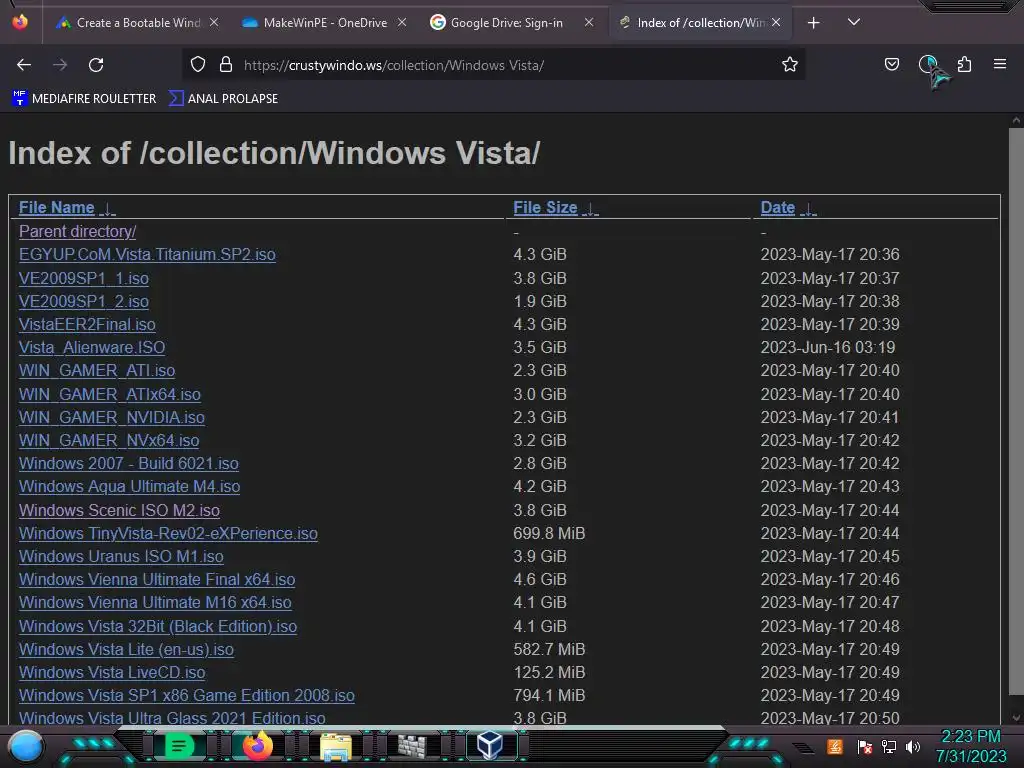
Task: Open MEDIAFIRE ROULETTER bookmark
Action: (84, 99)
